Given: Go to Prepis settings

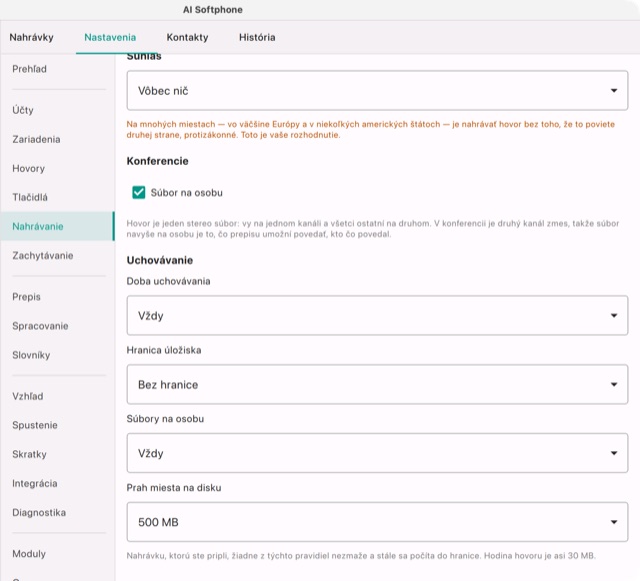Looking at the screenshot, I should click(57, 297).
